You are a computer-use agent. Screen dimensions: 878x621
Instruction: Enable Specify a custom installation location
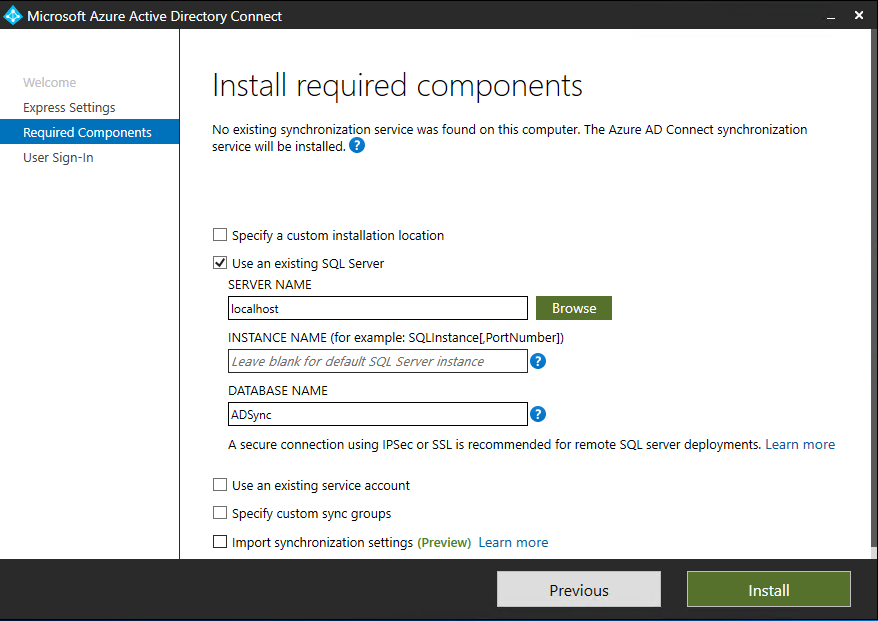click(220, 235)
